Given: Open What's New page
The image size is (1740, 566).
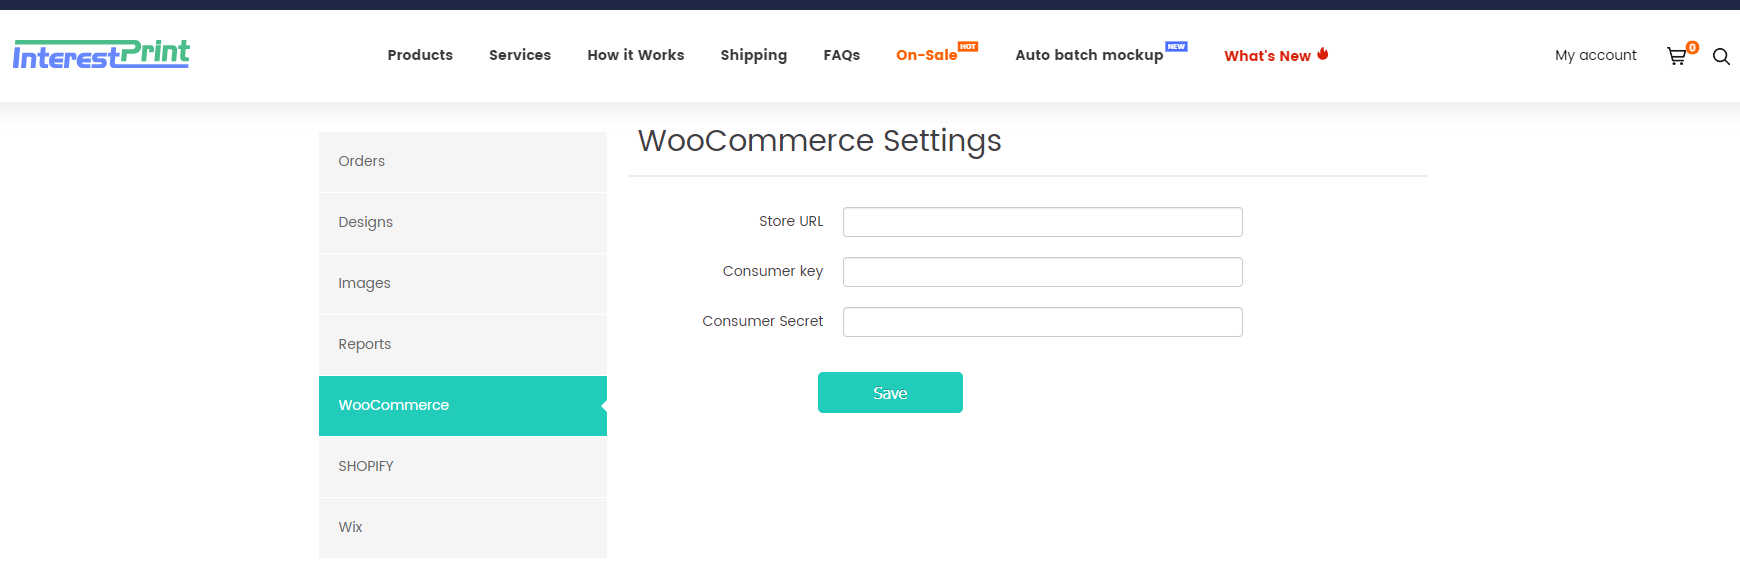Looking at the screenshot, I should [x=1267, y=56].
